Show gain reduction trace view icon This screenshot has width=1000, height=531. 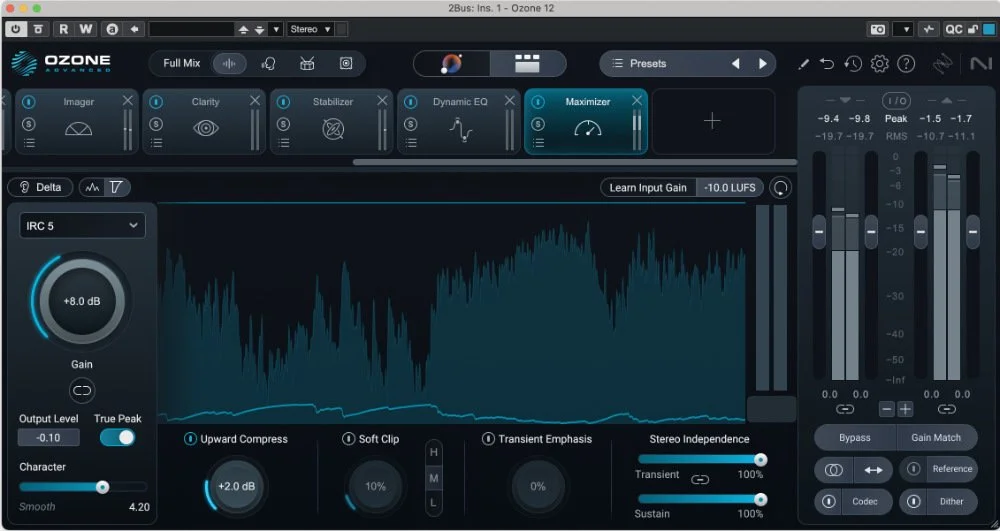click(x=116, y=187)
